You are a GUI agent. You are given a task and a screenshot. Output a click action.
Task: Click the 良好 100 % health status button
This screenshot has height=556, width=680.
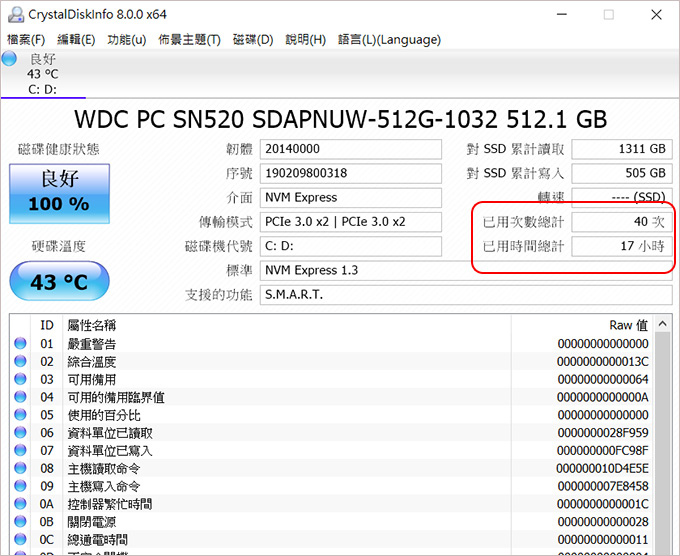pyautogui.click(x=59, y=193)
